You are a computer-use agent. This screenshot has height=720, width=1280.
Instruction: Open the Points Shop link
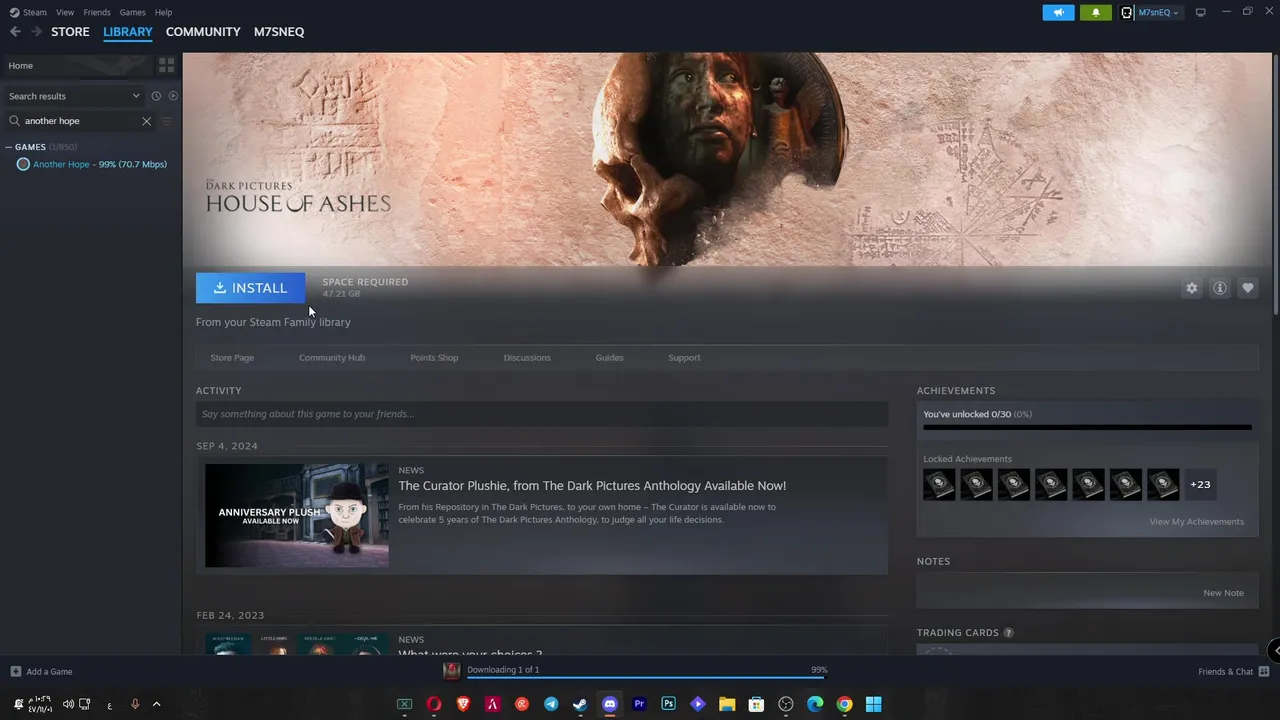[434, 358]
